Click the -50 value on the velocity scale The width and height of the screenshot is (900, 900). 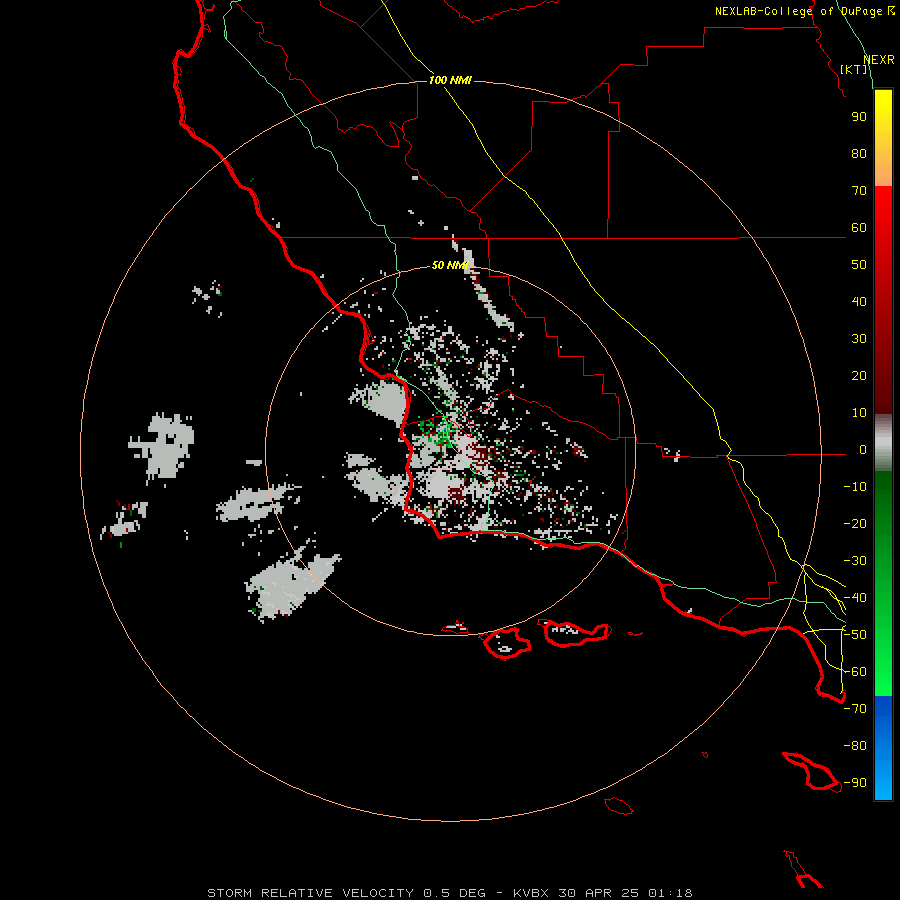(855, 635)
